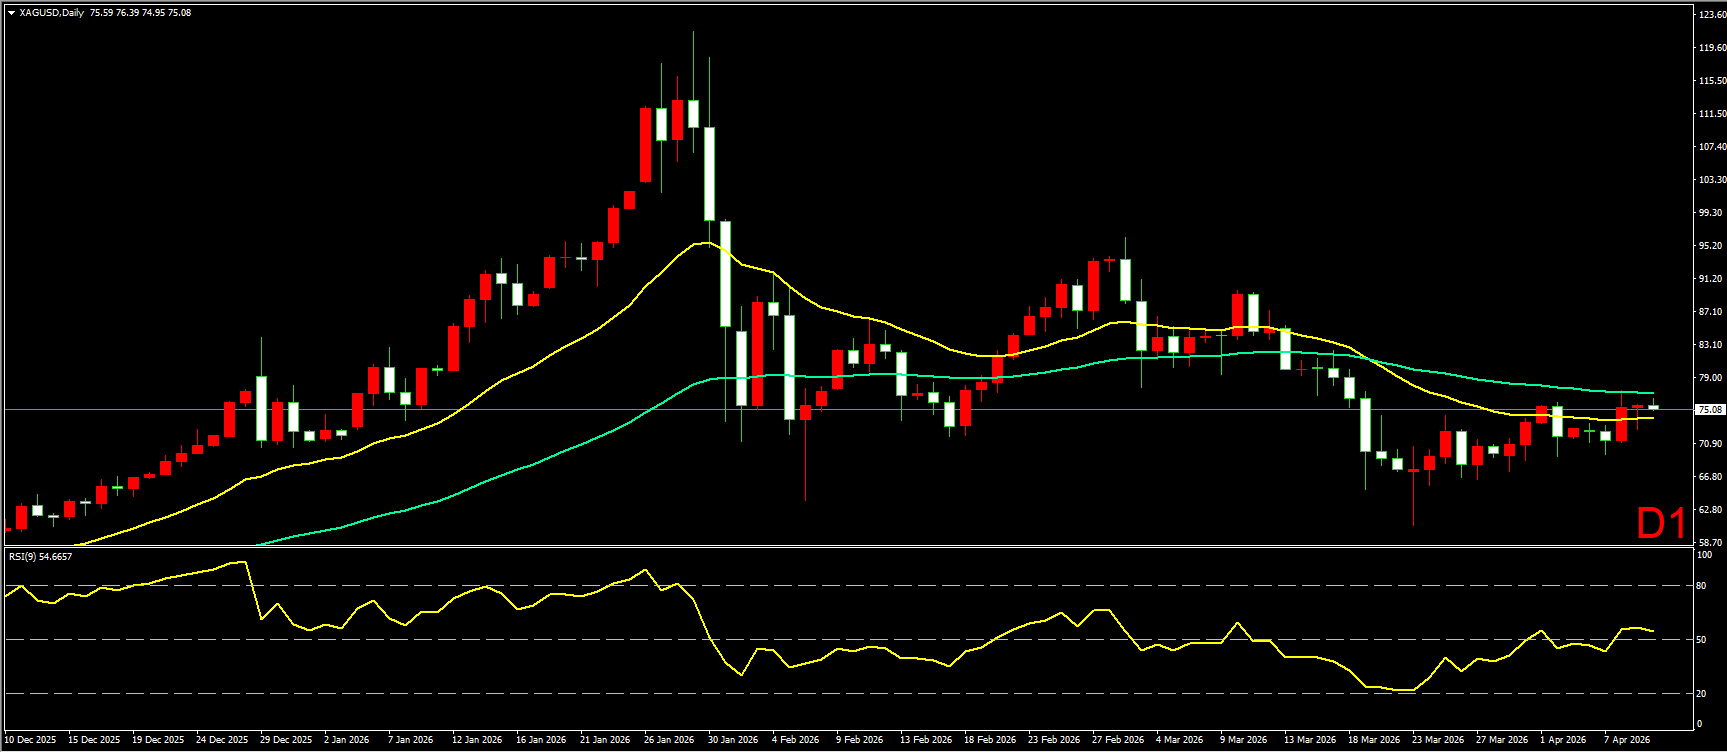Click the 75.08 current price tag
This screenshot has height=753, width=1727.
tap(1709, 409)
